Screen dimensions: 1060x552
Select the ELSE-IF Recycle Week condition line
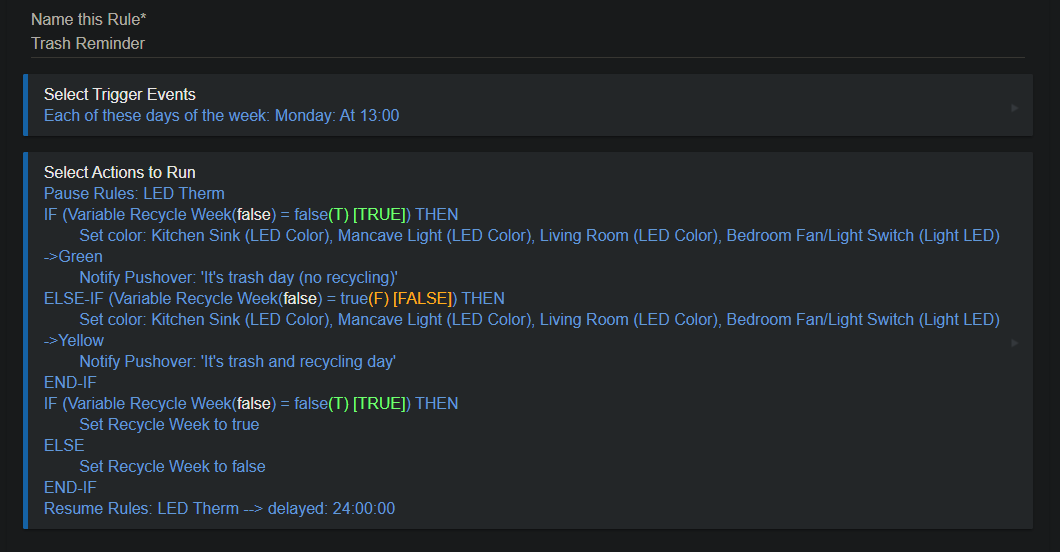click(x=274, y=298)
